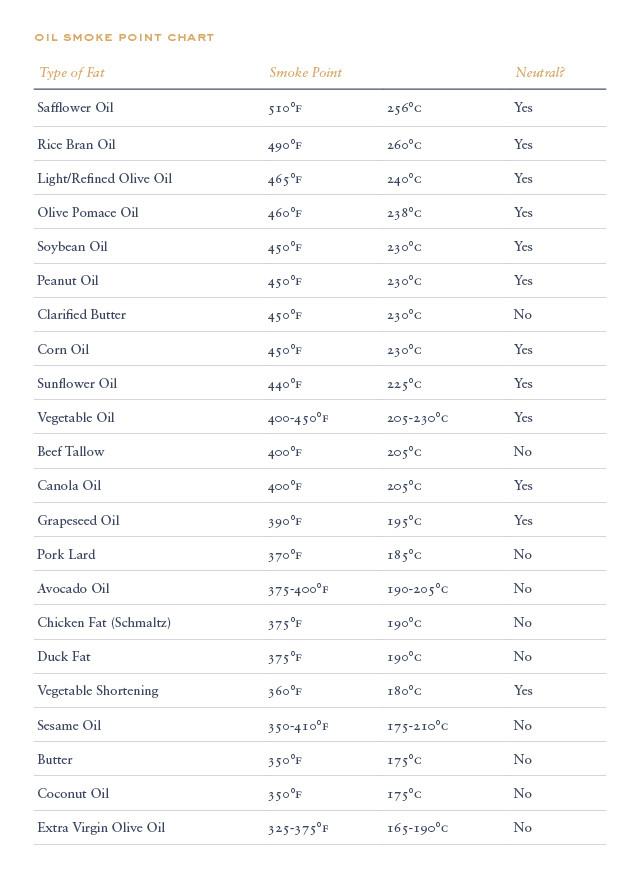
Task: Click the Avocado Oil 190-205°C value
Action: click(x=417, y=589)
